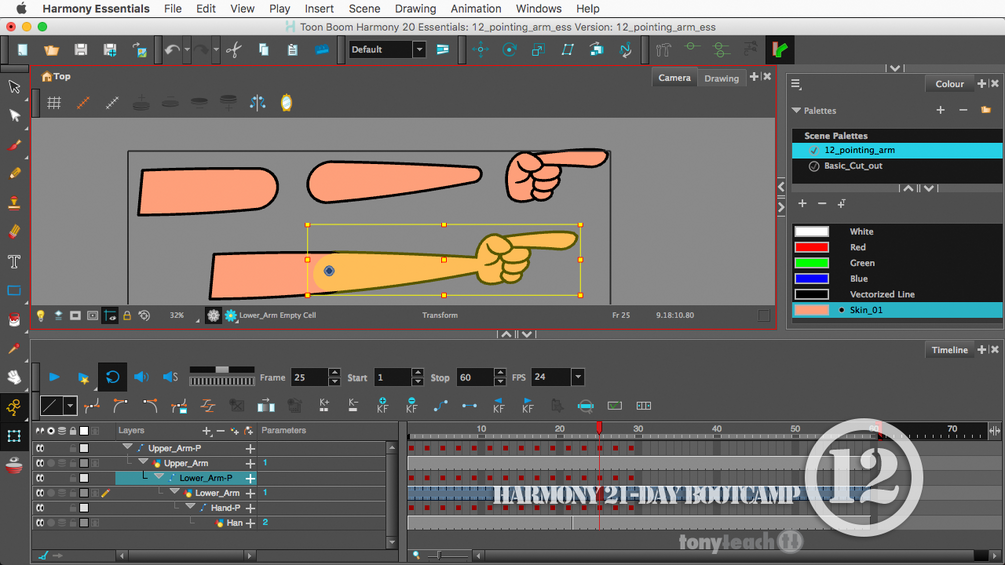Open the Animation menu
The width and height of the screenshot is (1005, 565).
[476, 8]
